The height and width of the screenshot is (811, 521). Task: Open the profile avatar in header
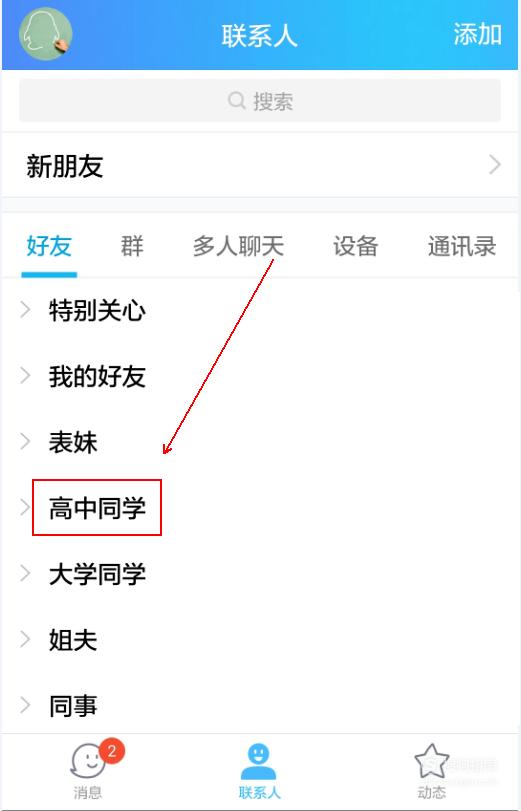pos(46,34)
